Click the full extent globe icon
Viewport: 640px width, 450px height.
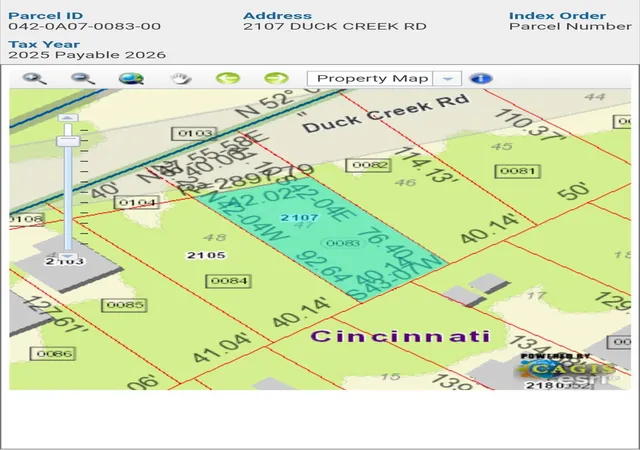point(131,78)
